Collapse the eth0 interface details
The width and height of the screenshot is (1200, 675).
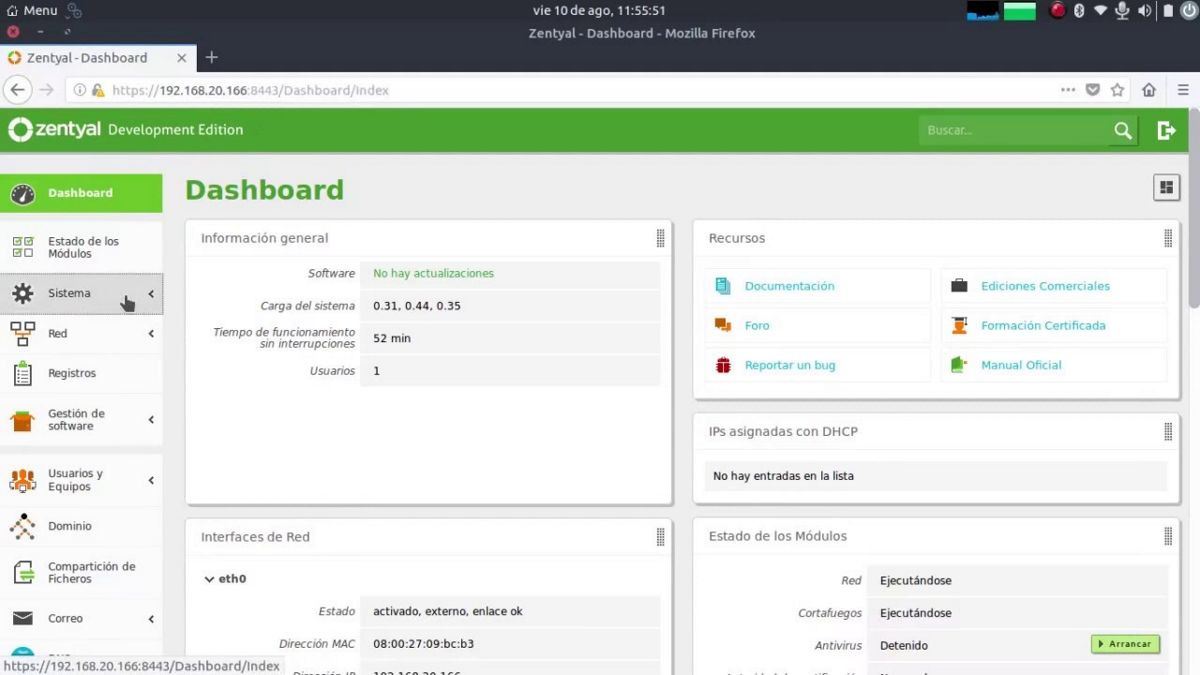(209, 578)
